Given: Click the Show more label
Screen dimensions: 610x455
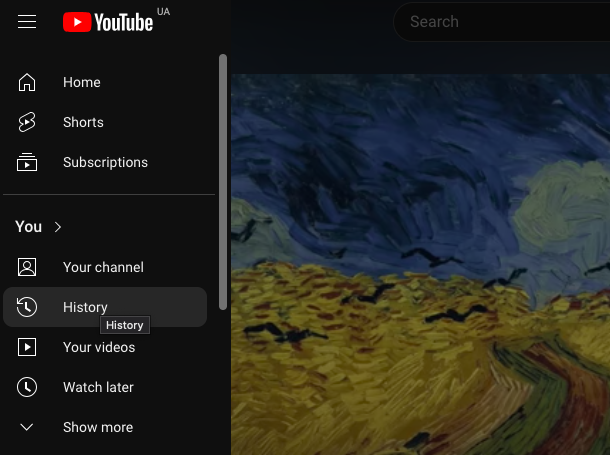Looking at the screenshot, I should coord(98,427).
